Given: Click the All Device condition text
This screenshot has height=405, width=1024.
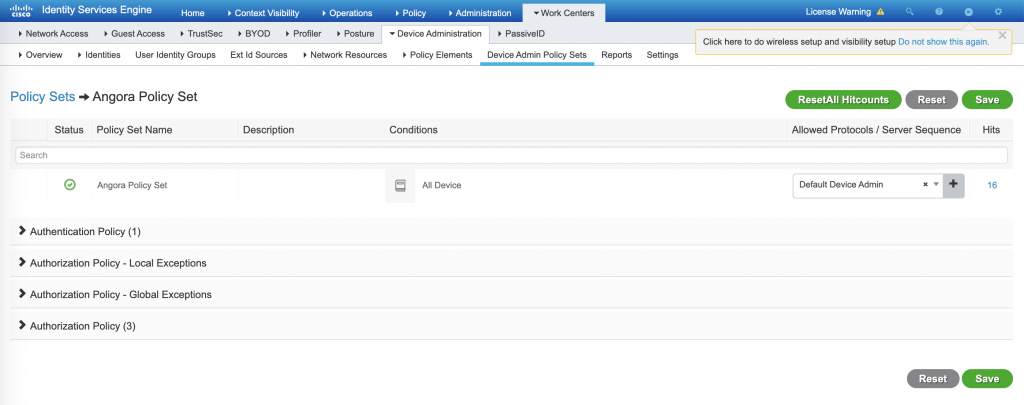Looking at the screenshot, I should pyautogui.click(x=441, y=185).
